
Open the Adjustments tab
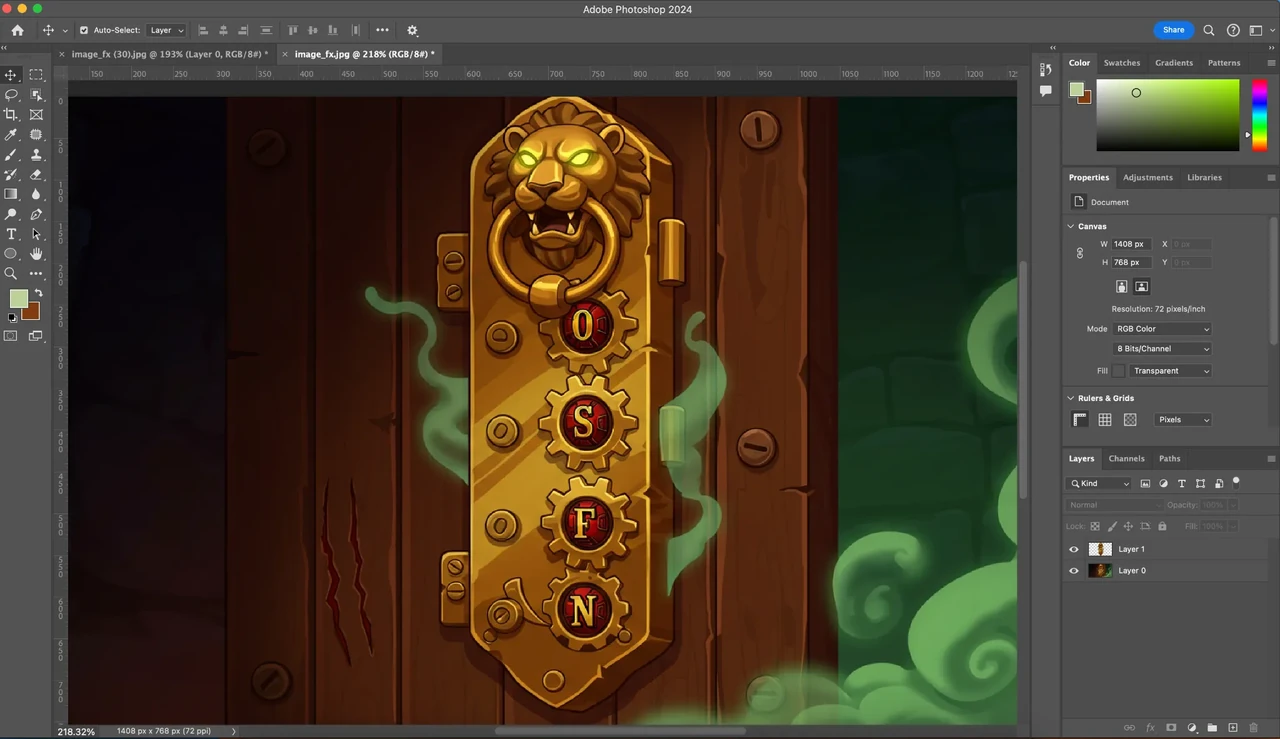pyautogui.click(x=1148, y=177)
